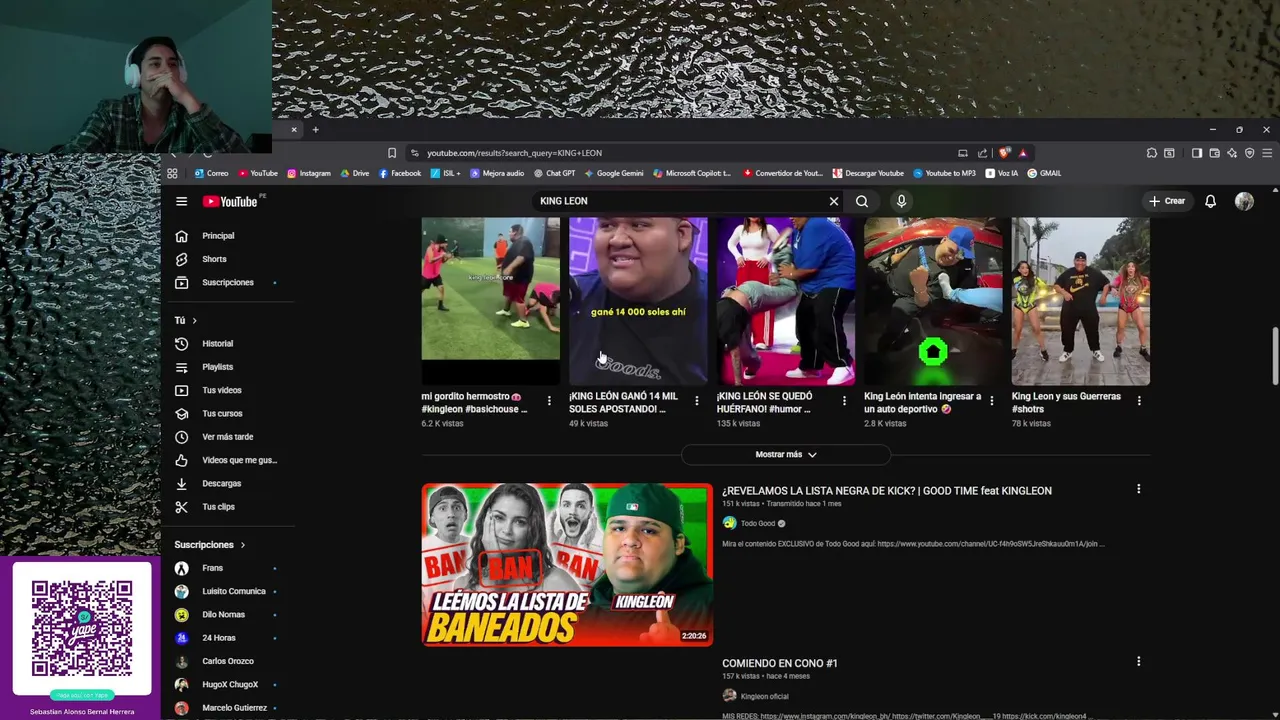
Task: Click the page vertical scrollbar thumb
Action: (1275, 355)
